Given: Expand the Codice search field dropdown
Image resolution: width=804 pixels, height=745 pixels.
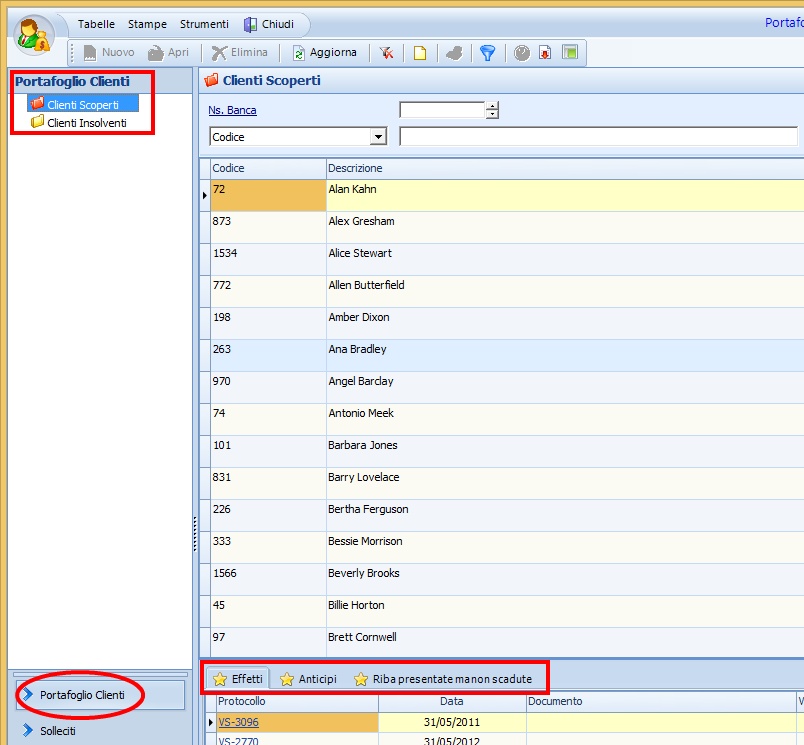Looking at the screenshot, I should [x=378, y=137].
